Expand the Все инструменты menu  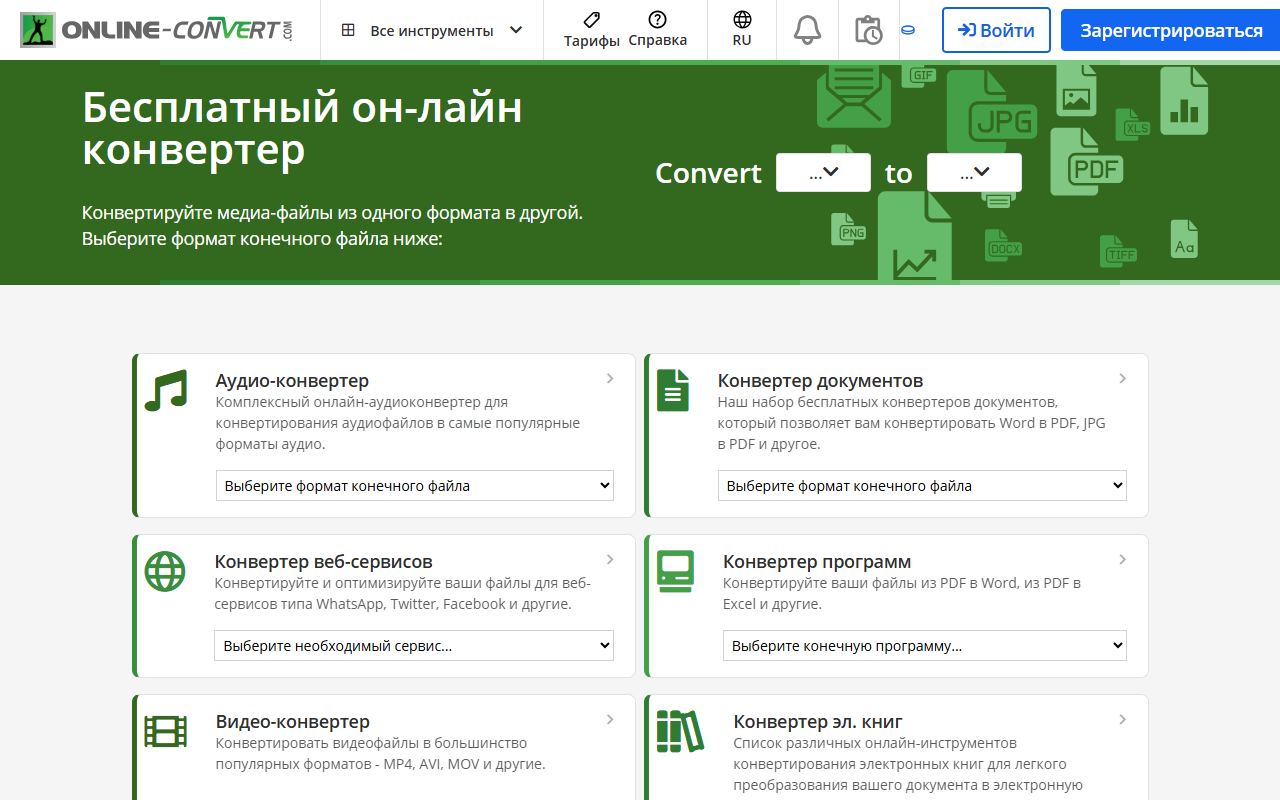point(432,30)
